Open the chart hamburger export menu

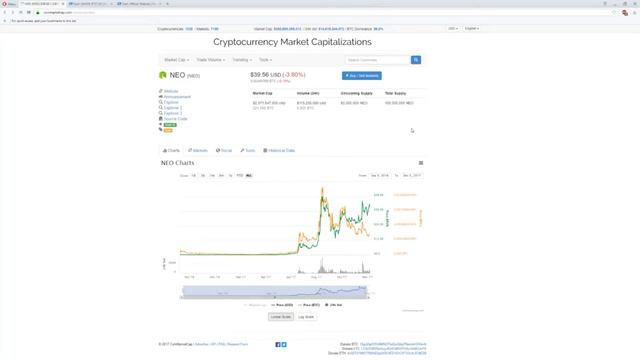421,163
